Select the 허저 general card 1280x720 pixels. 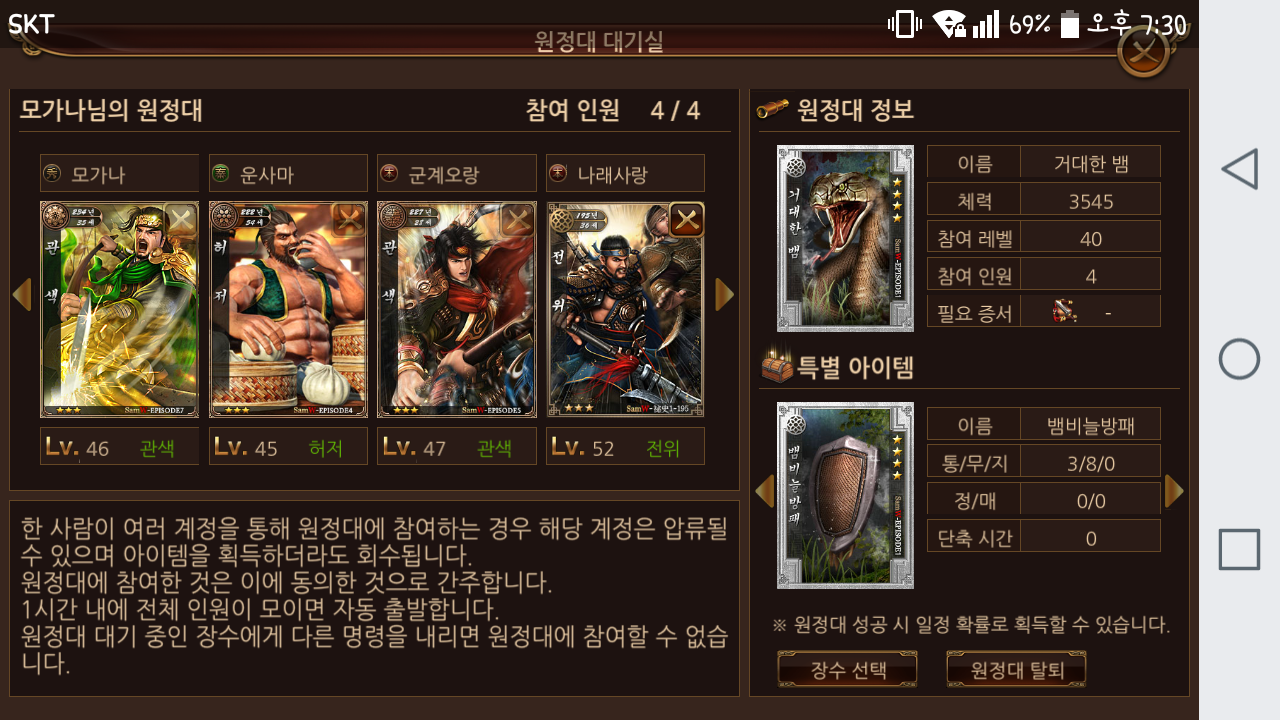288,310
